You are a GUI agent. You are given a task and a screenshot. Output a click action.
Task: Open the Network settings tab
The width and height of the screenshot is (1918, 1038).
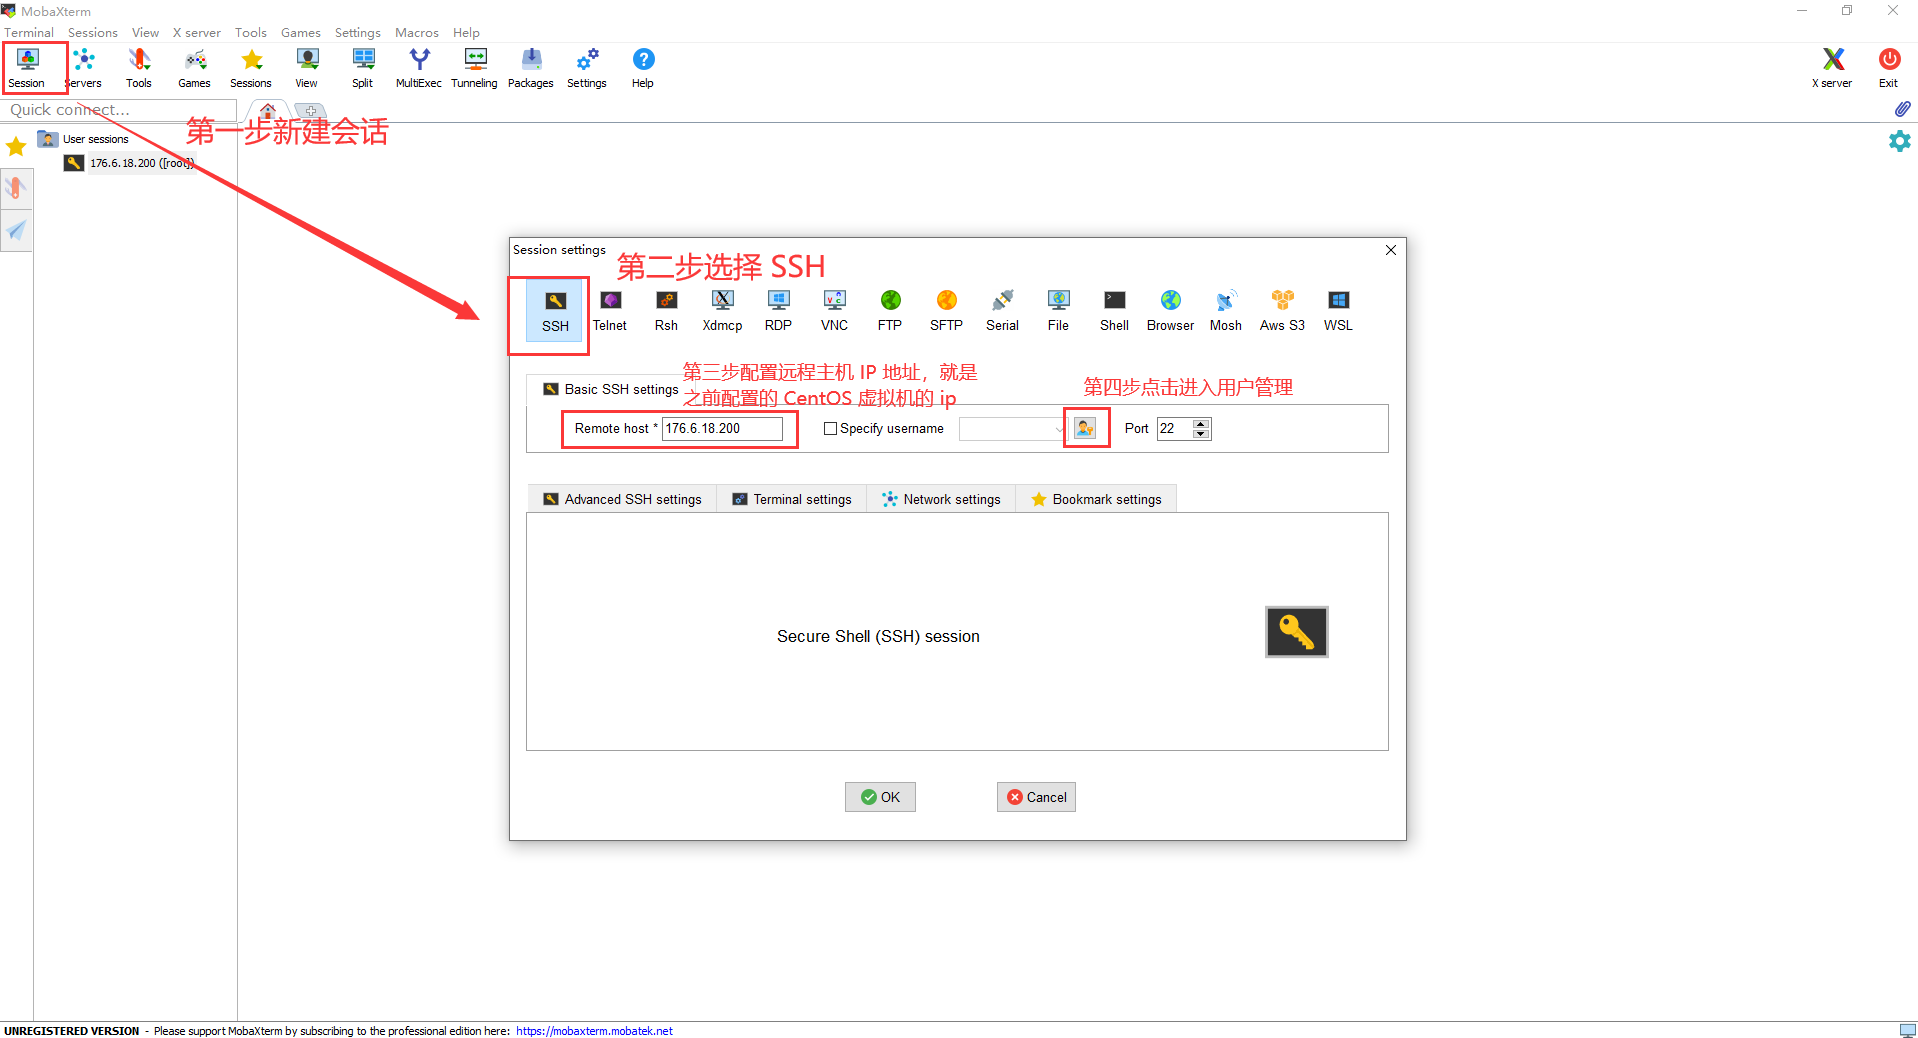[x=941, y=499]
